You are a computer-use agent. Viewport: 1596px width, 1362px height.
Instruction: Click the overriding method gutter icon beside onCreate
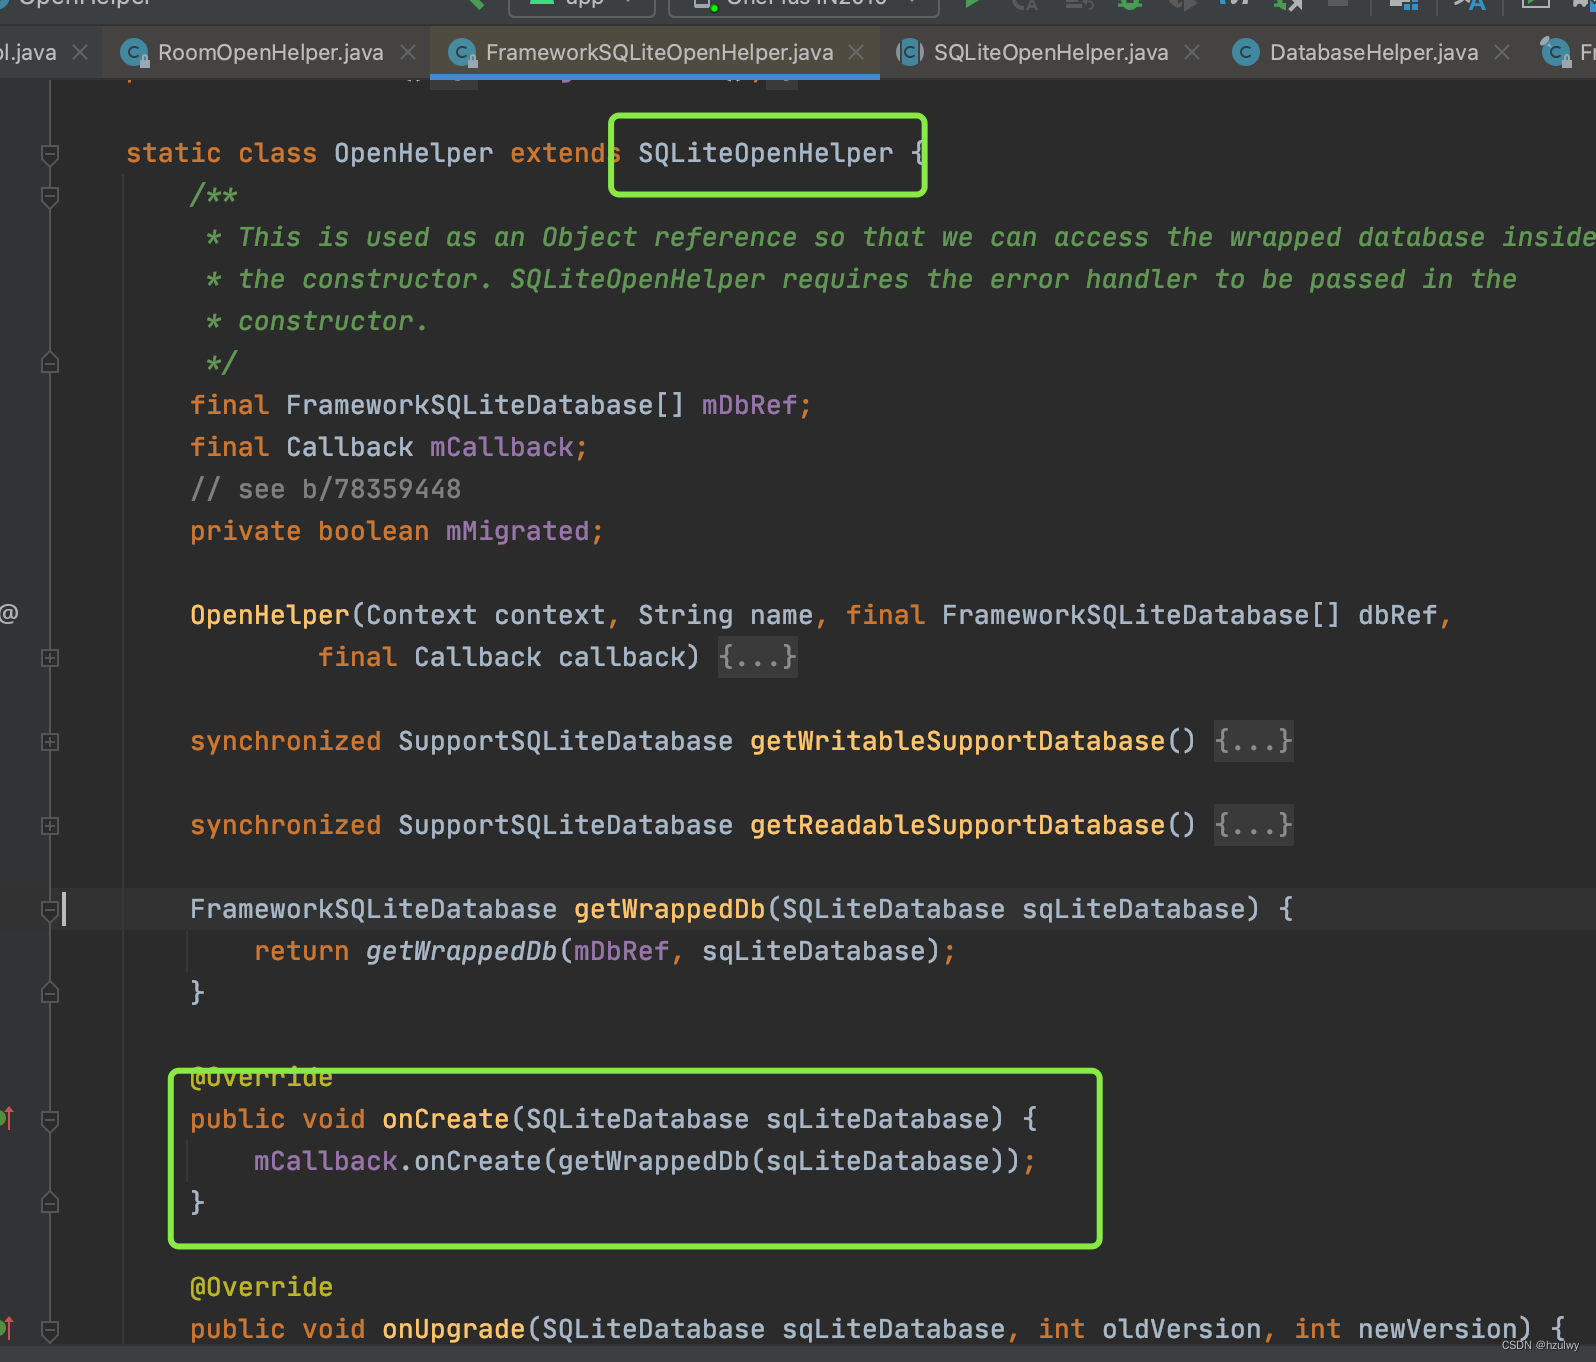click(x=7, y=1118)
